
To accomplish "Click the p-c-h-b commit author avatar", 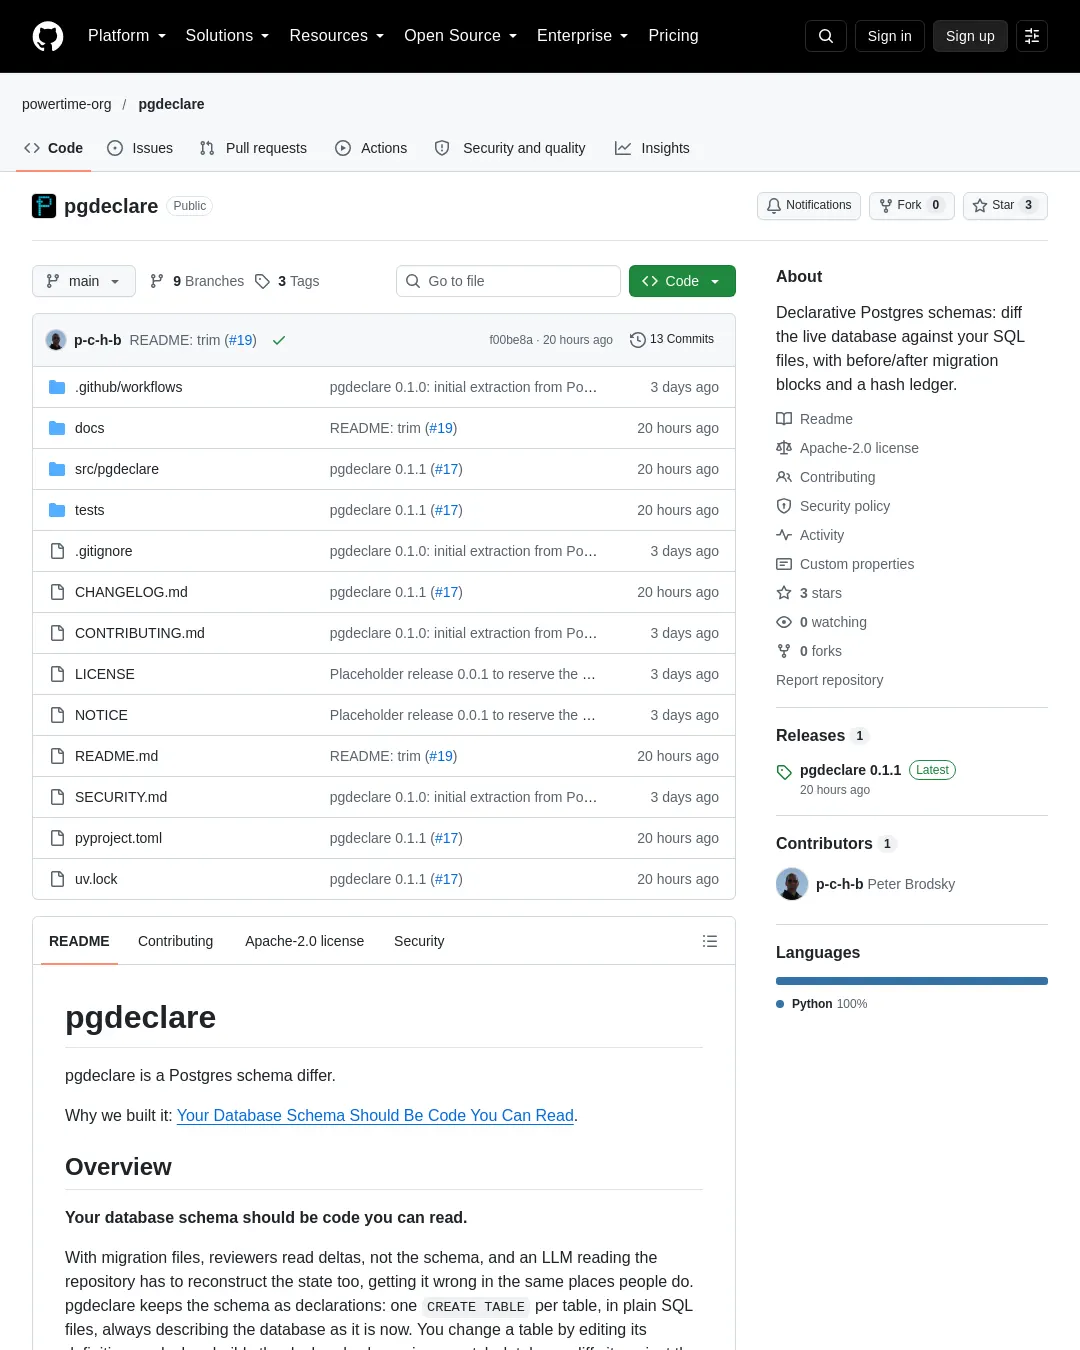I will click(56, 340).
